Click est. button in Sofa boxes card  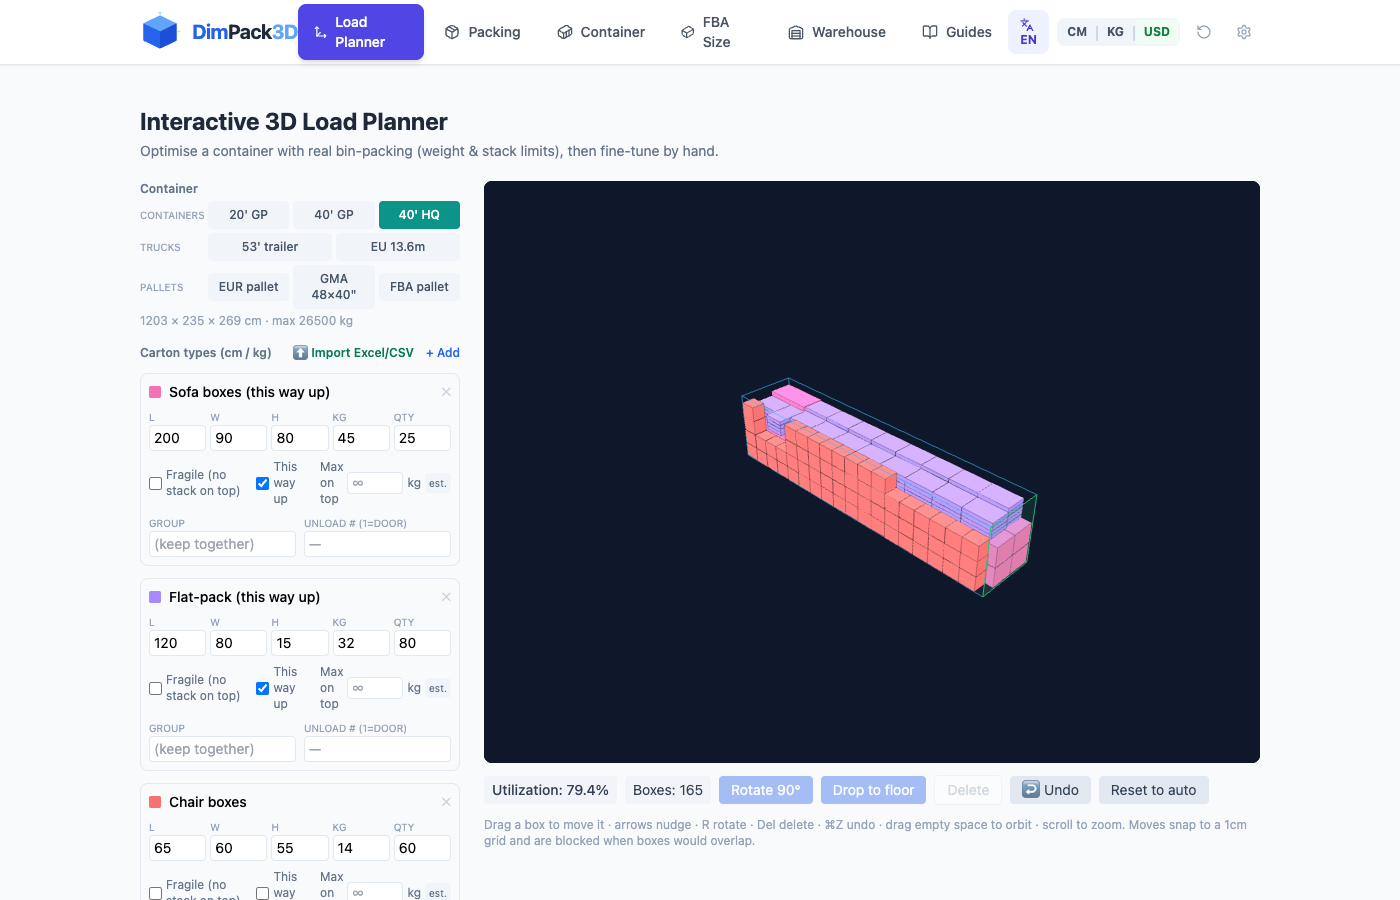click(438, 483)
